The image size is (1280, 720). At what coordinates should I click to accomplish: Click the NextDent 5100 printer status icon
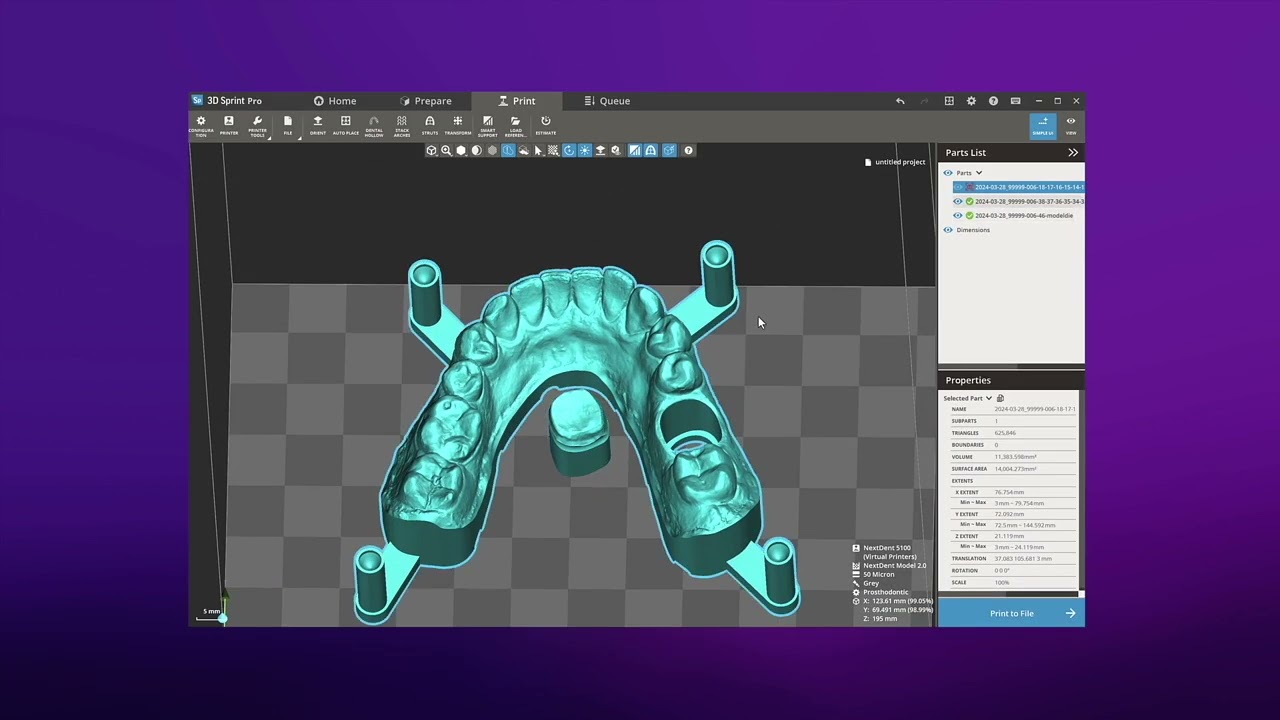[856, 548]
